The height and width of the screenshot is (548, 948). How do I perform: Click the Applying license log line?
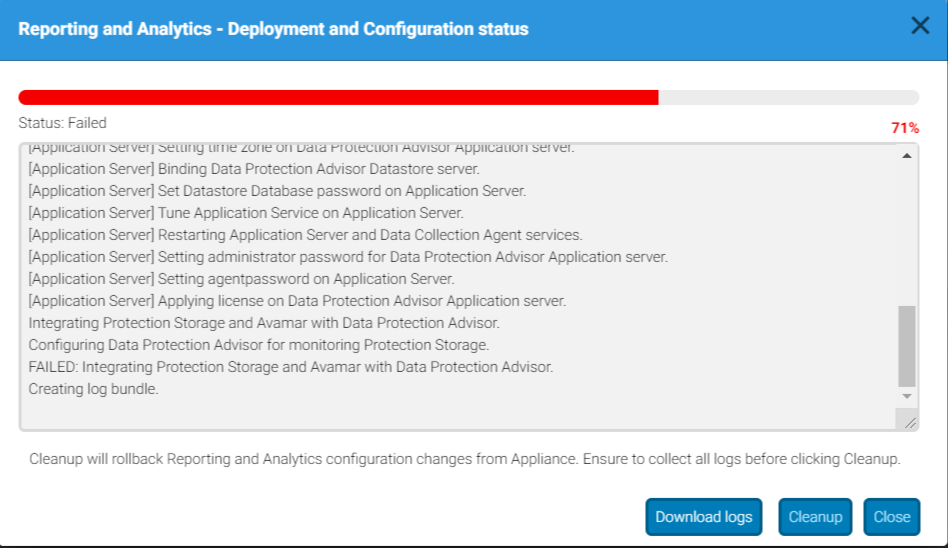297,301
